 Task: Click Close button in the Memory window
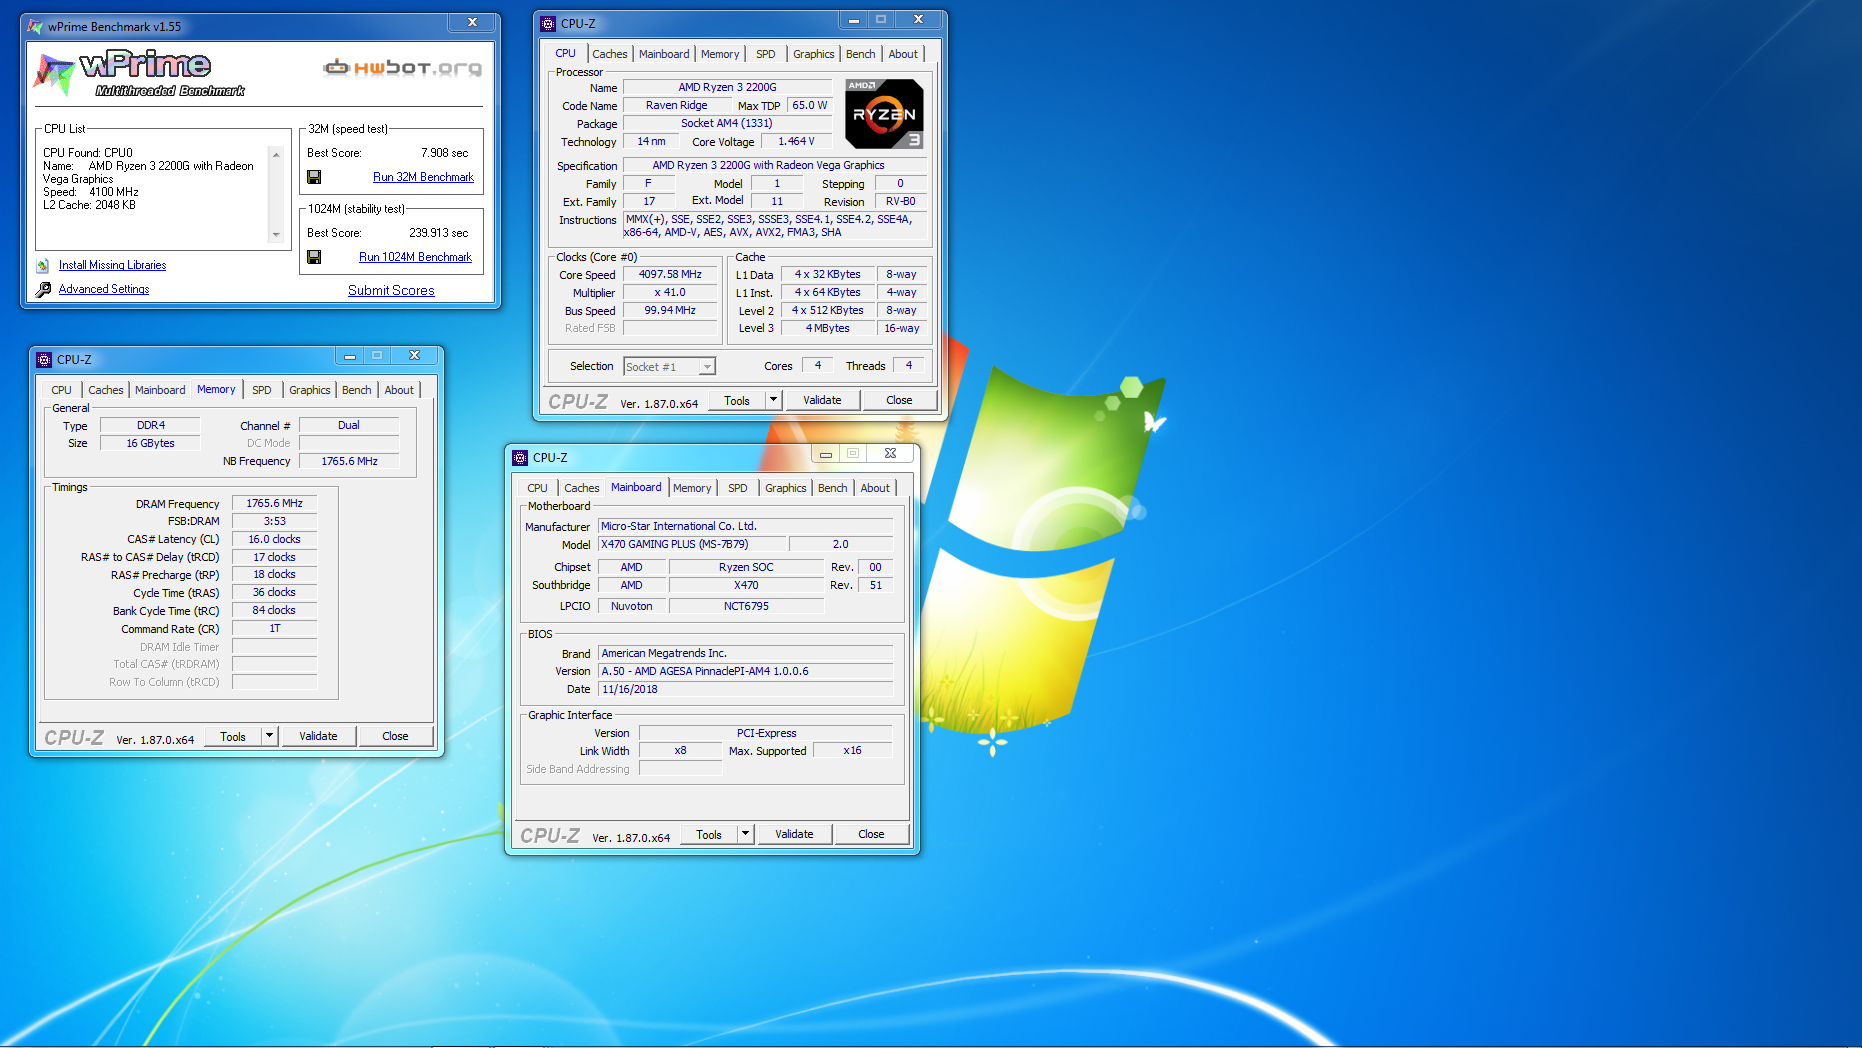coord(395,736)
